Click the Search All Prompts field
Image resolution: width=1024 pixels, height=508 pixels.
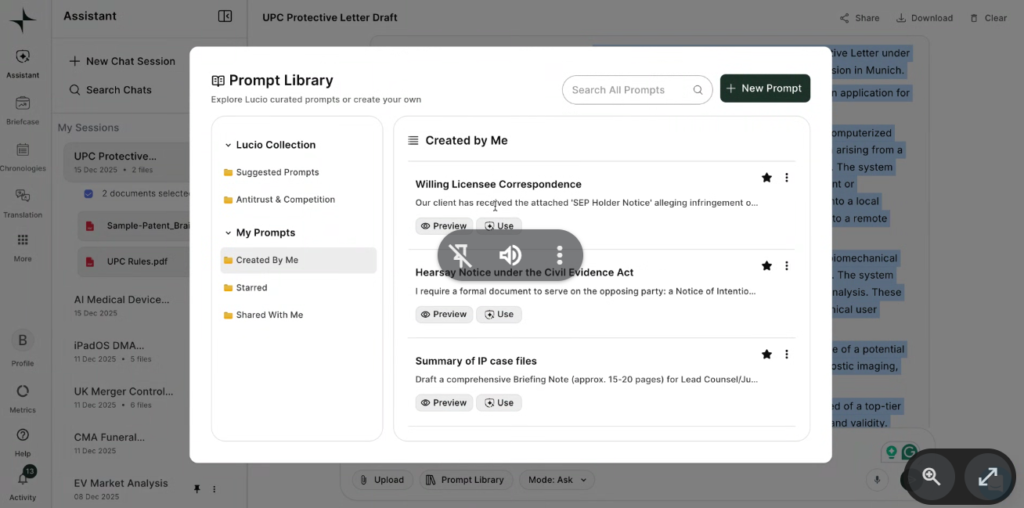click(x=628, y=90)
